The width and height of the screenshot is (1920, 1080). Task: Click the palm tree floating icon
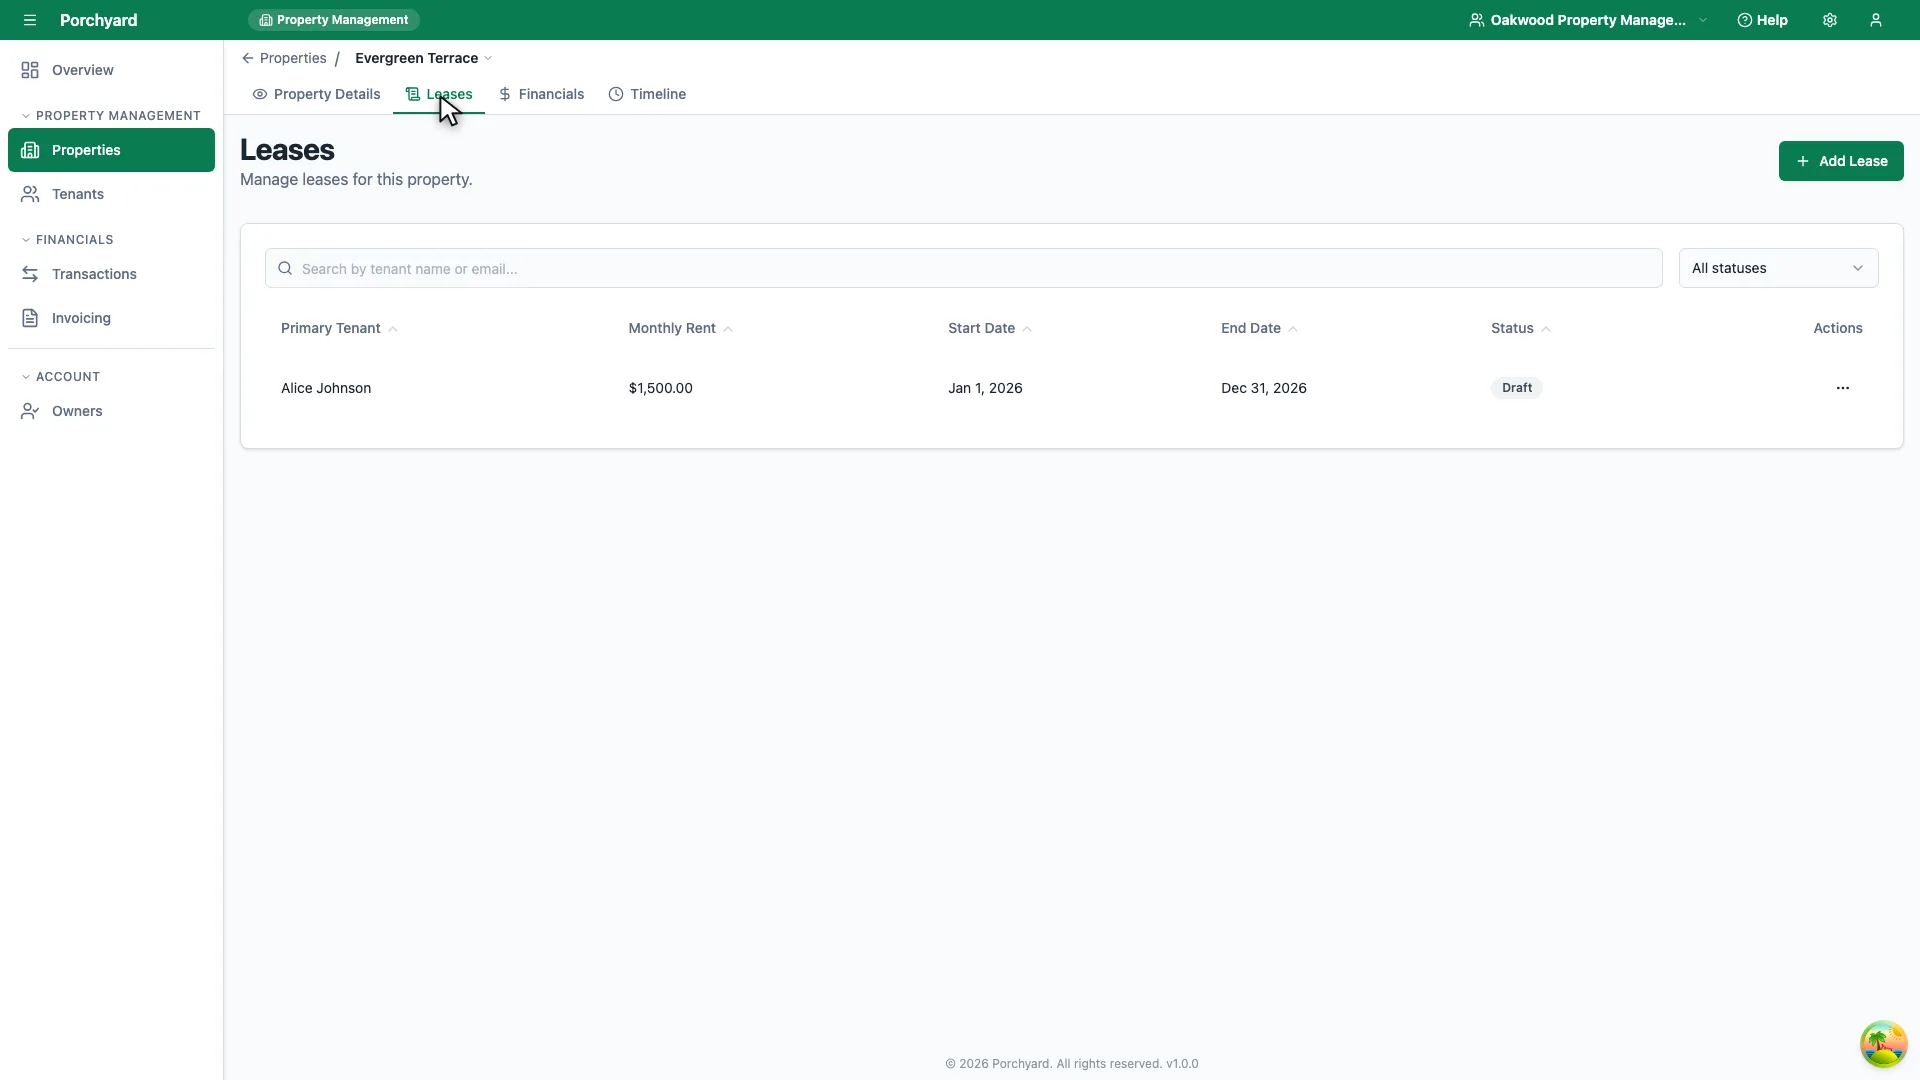[1883, 1044]
